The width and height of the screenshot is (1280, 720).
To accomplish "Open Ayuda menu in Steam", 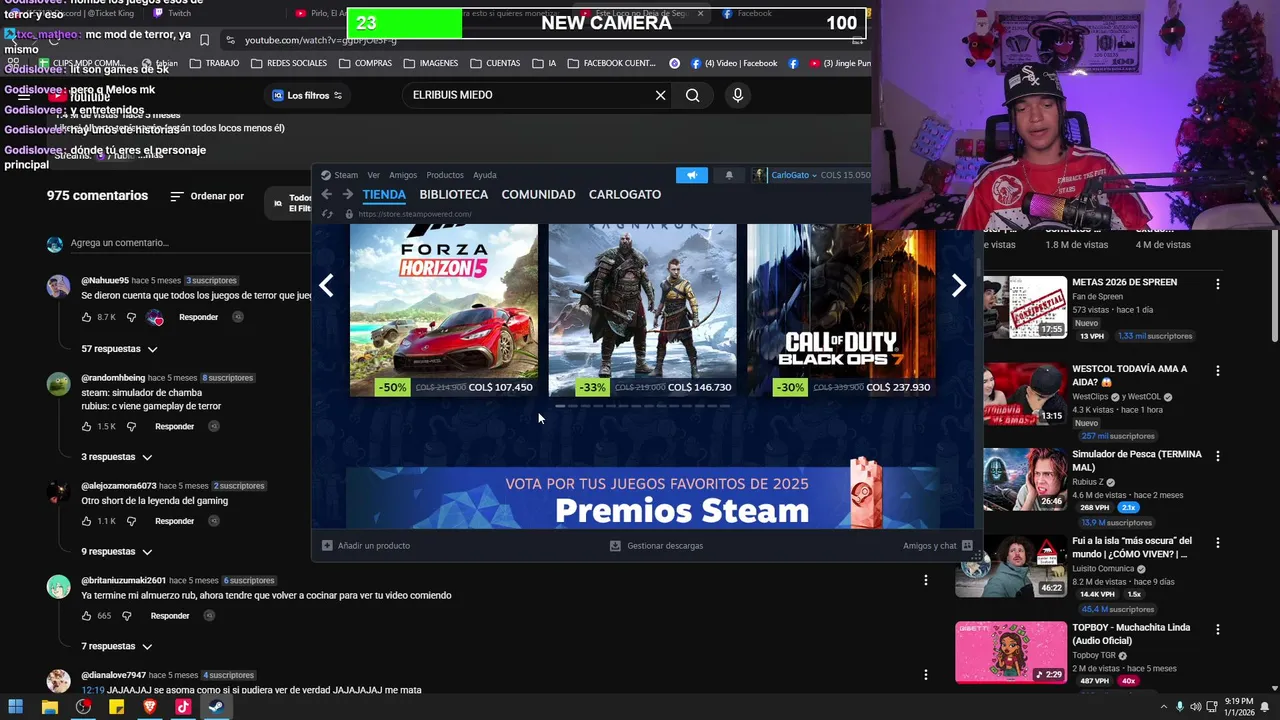I will (x=485, y=175).
